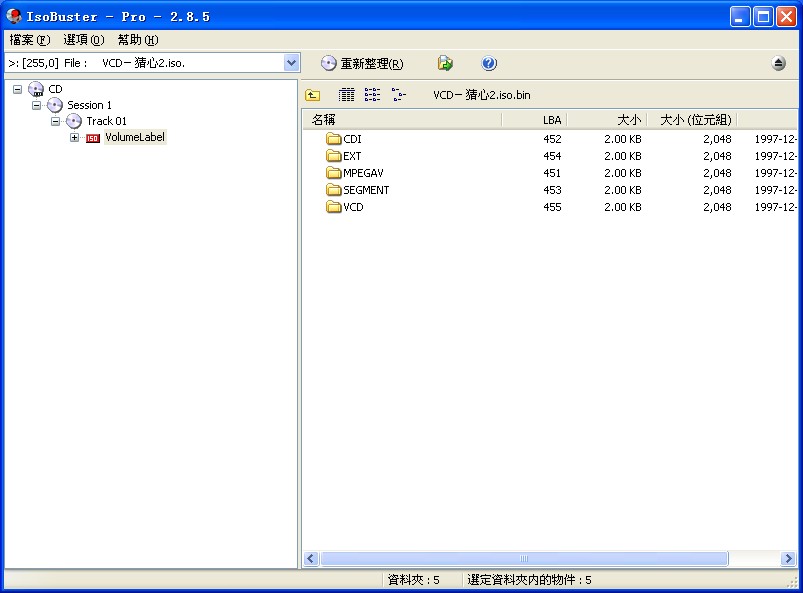
Task: Close the IsoBuster window
Action: (x=786, y=17)
